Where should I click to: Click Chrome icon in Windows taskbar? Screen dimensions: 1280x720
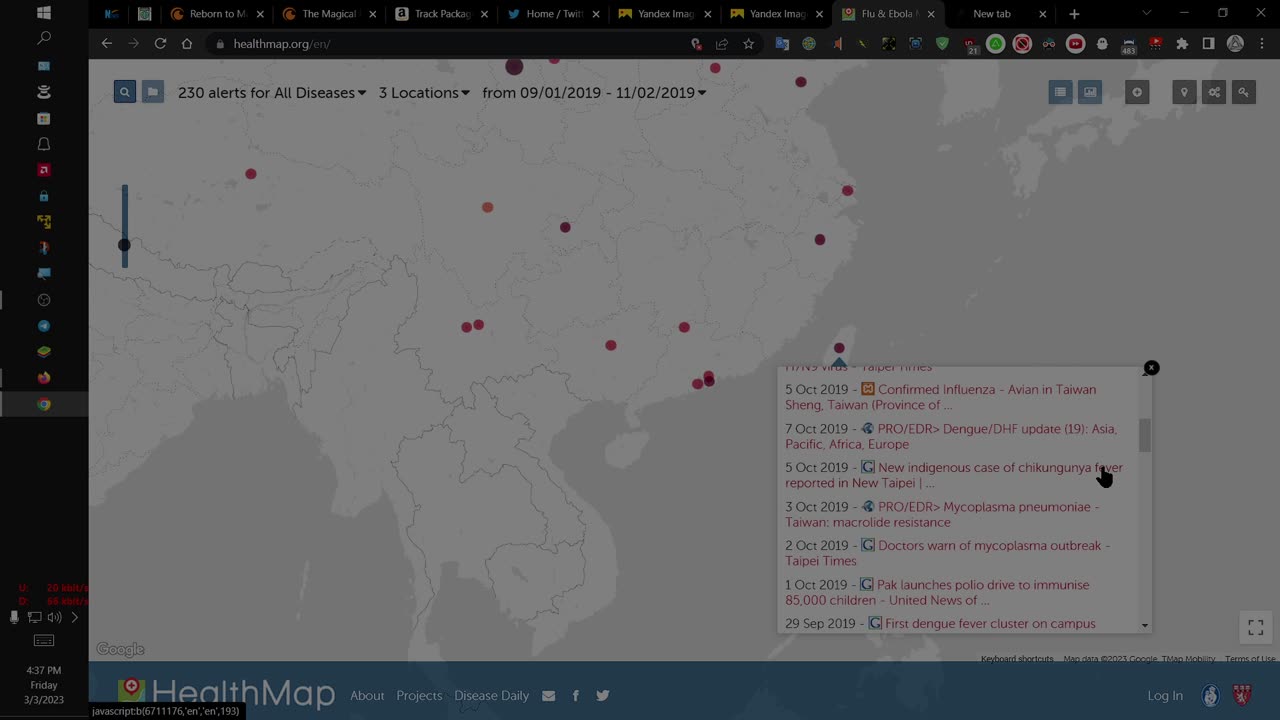(44, 404)
